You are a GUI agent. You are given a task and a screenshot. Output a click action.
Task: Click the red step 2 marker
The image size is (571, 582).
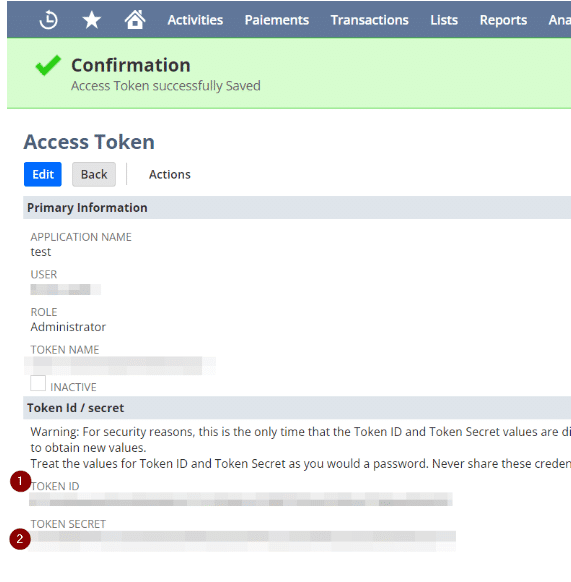click(20, 539)
